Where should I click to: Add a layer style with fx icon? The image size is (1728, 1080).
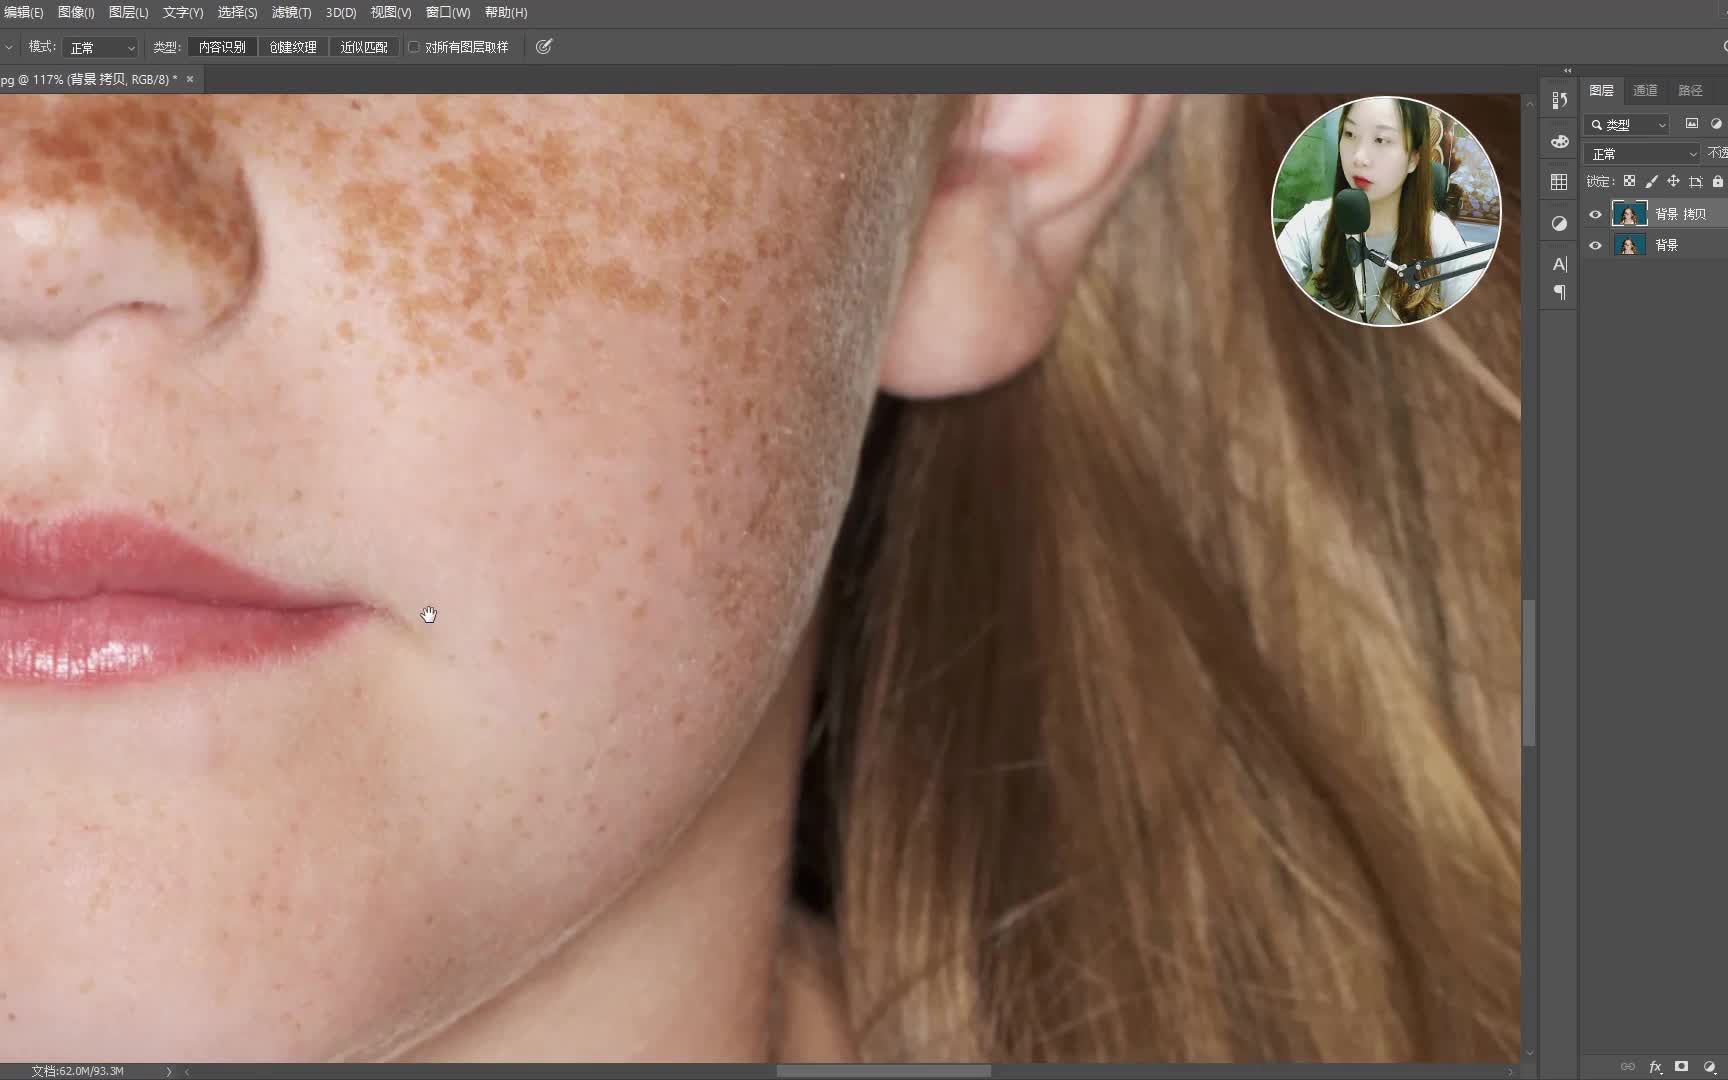(x=1655, y=1067)
